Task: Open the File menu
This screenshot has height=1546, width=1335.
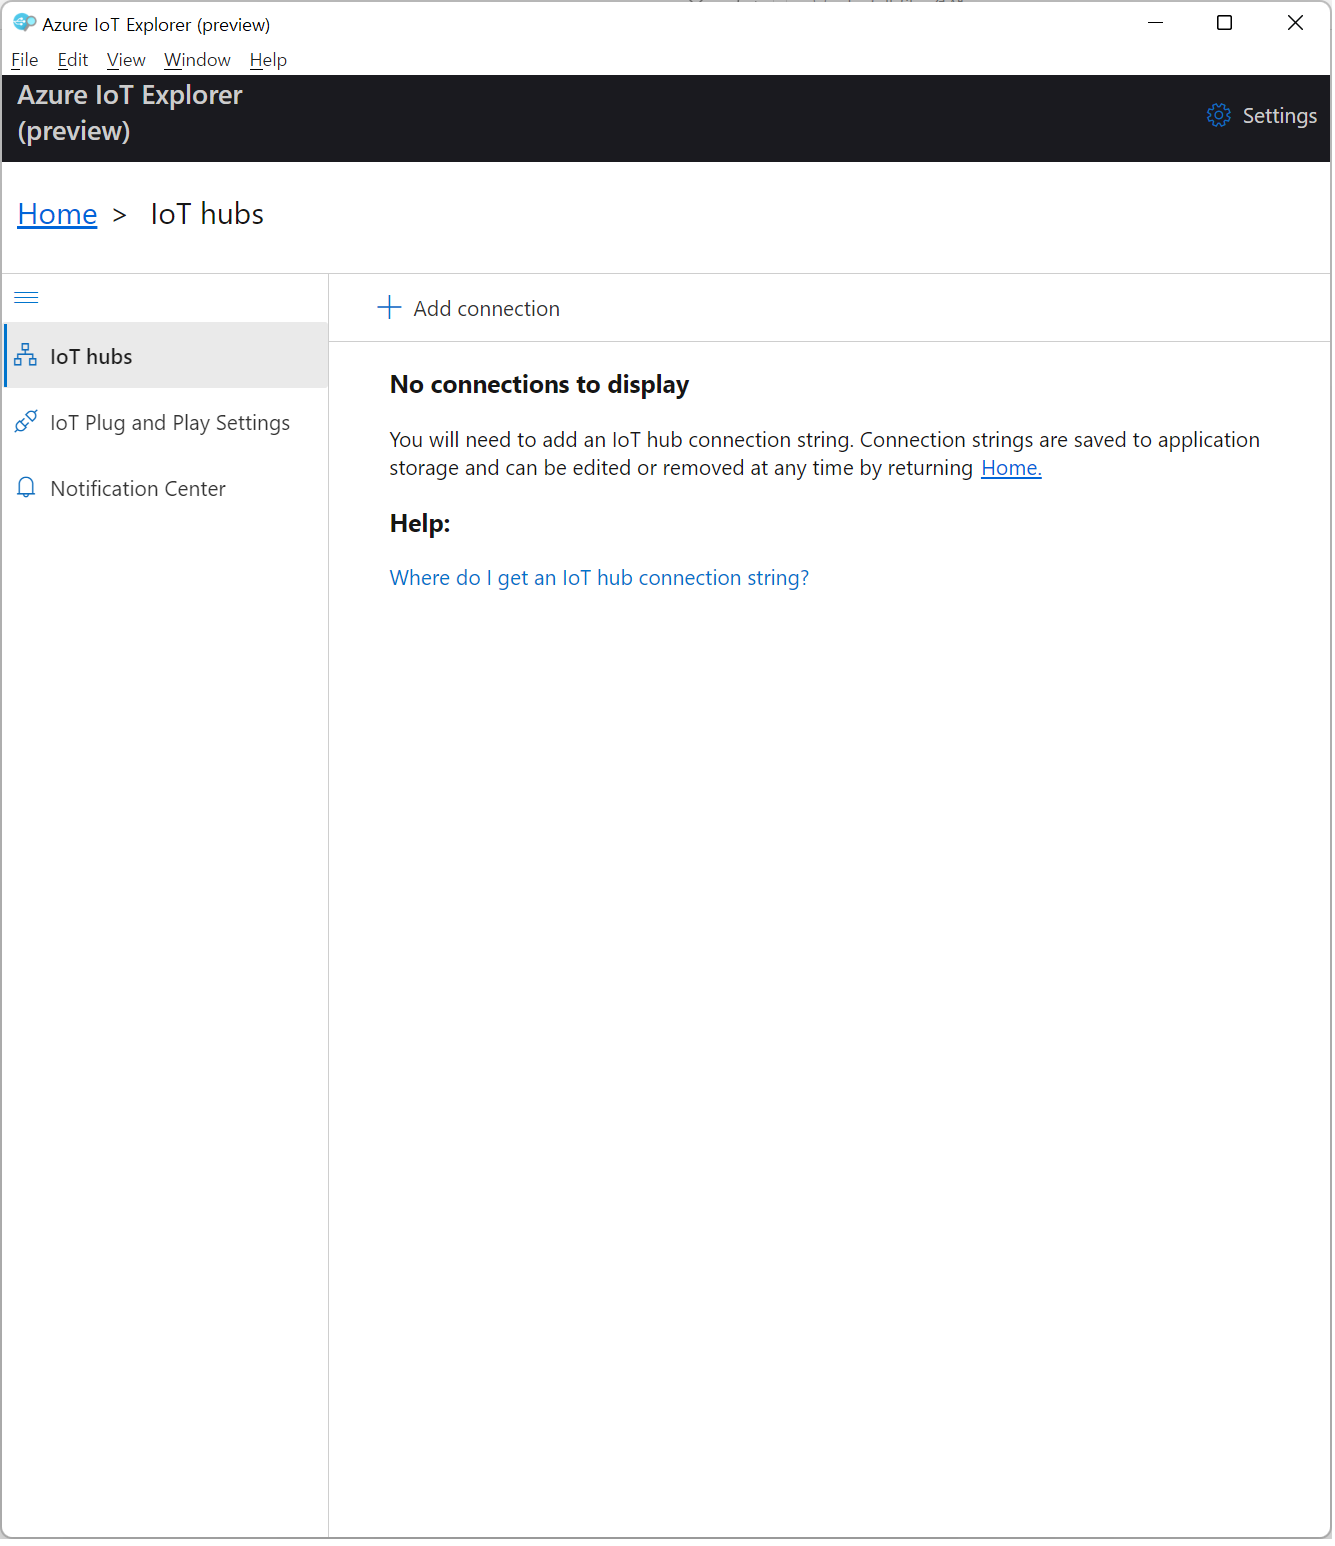Action: pyautogui.click(x=24, y=60)
